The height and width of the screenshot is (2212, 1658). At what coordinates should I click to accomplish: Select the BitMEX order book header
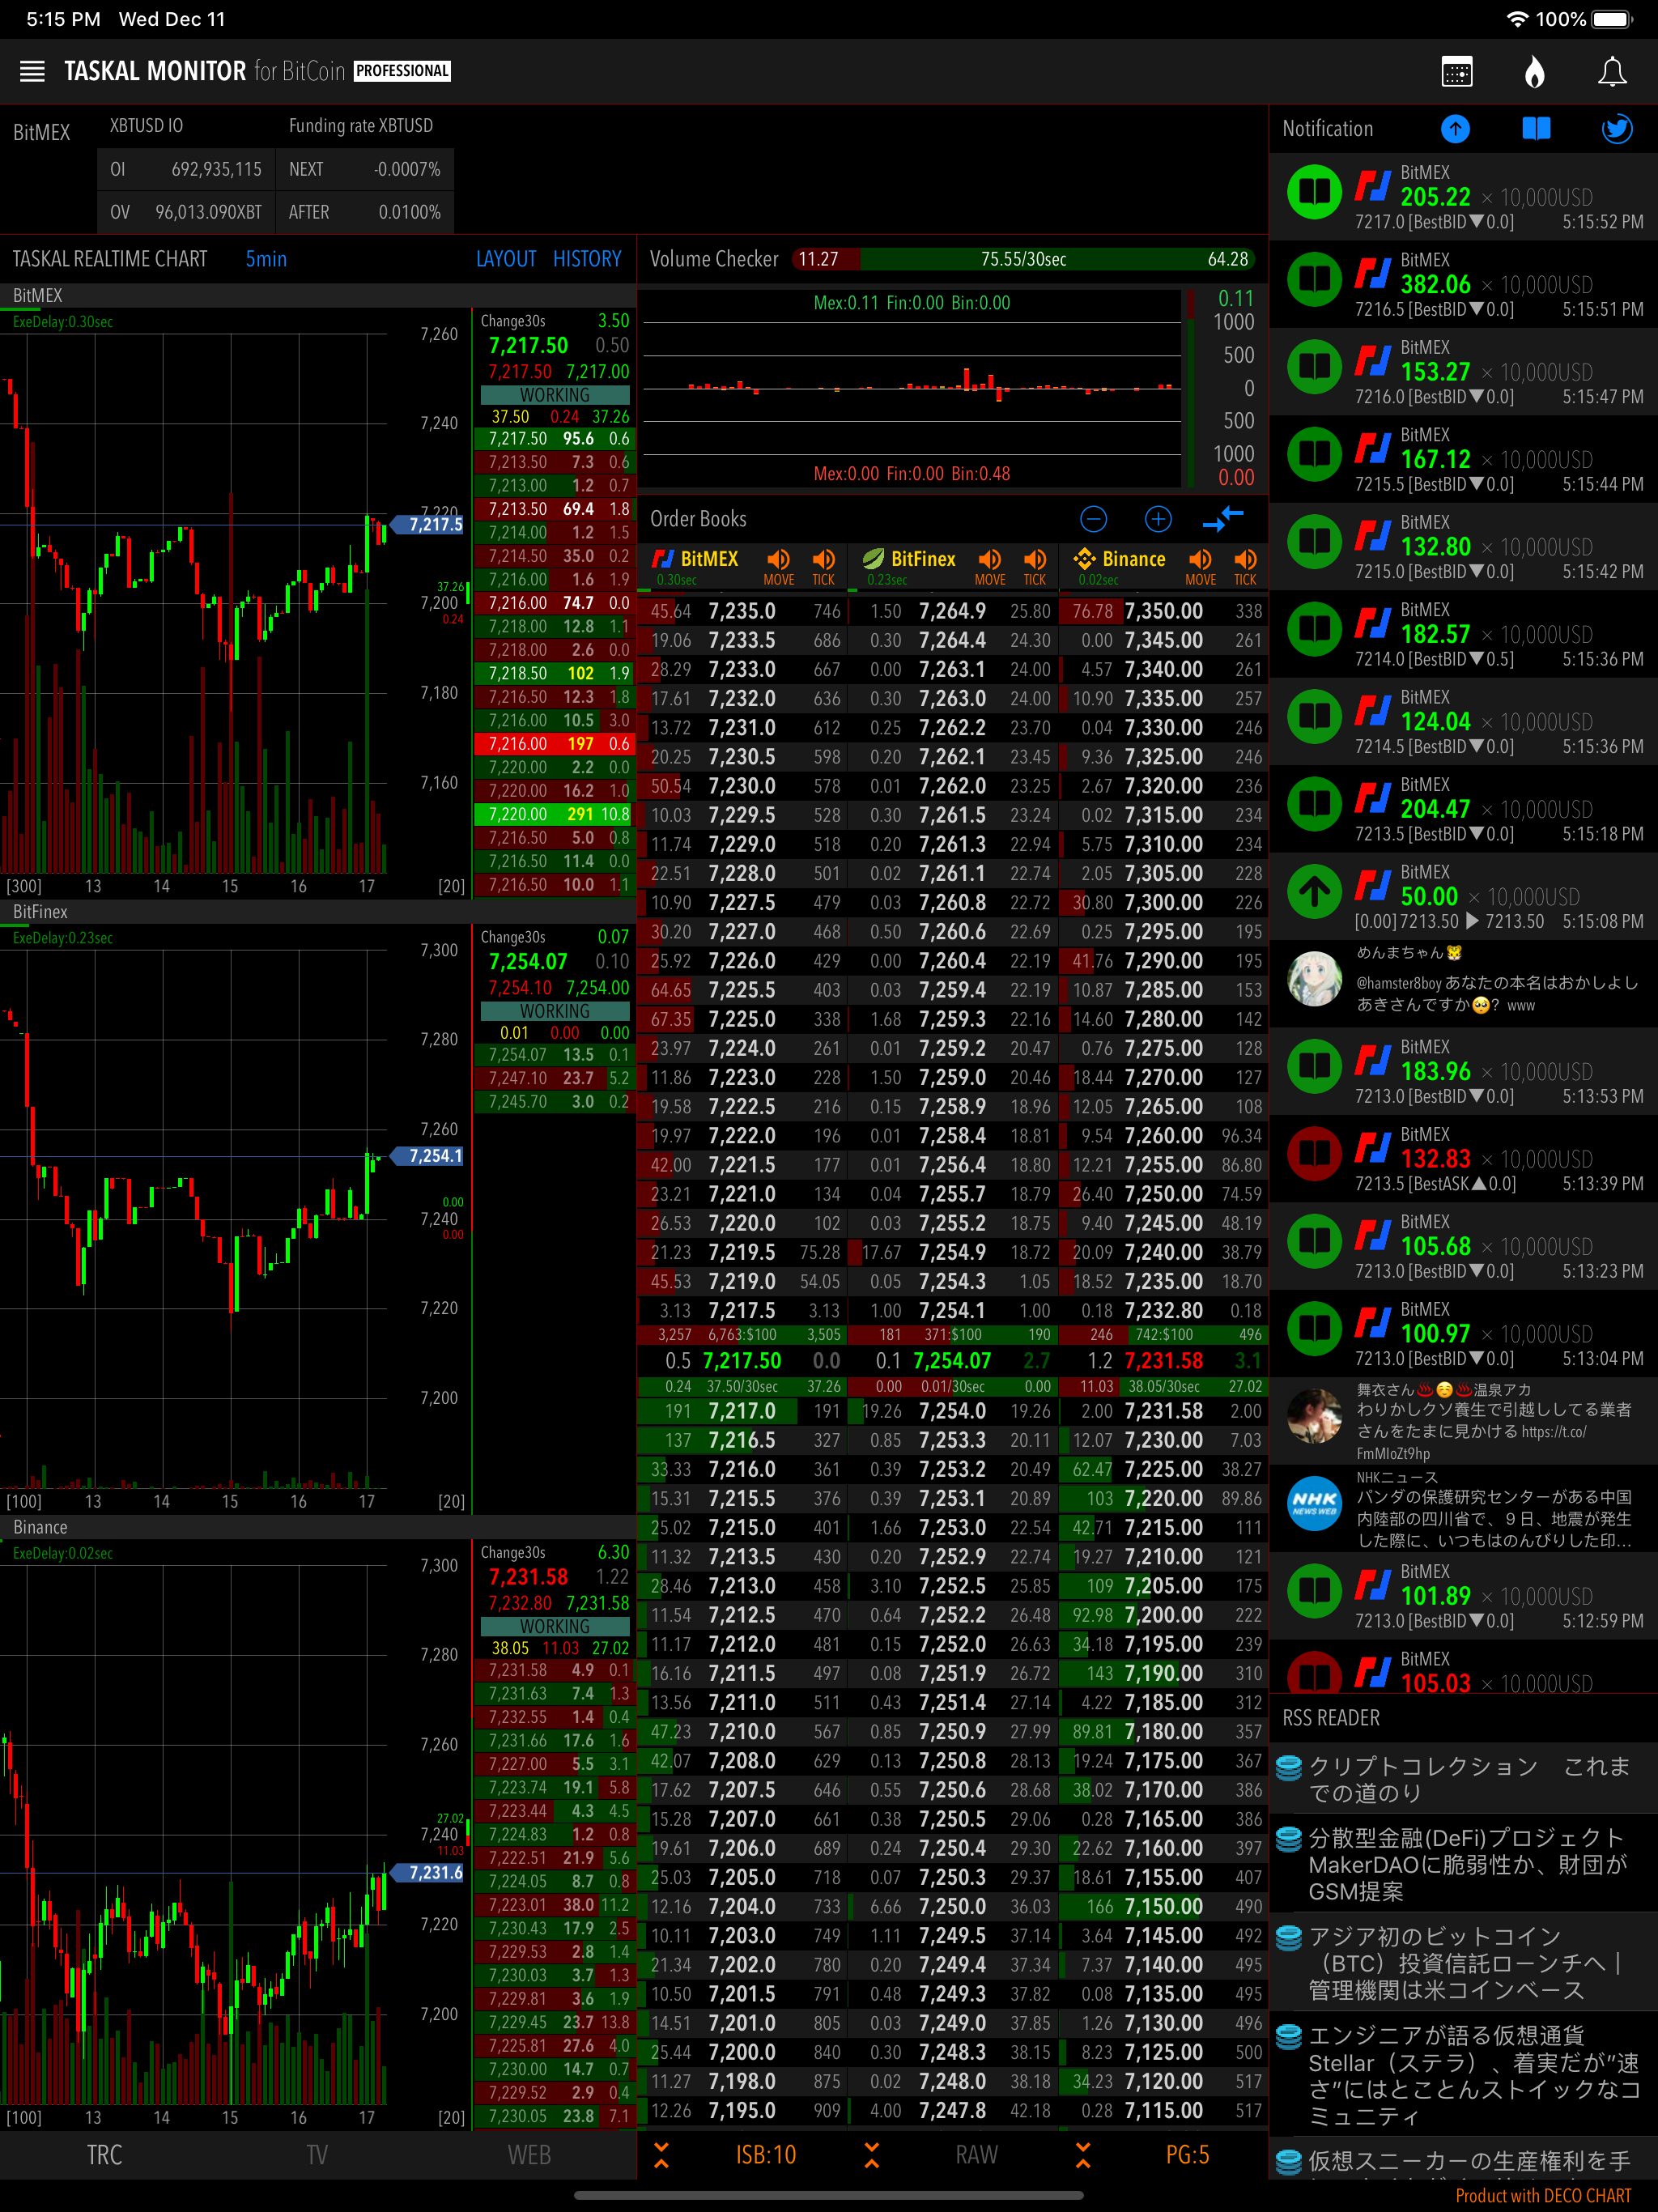coord(697,559)
